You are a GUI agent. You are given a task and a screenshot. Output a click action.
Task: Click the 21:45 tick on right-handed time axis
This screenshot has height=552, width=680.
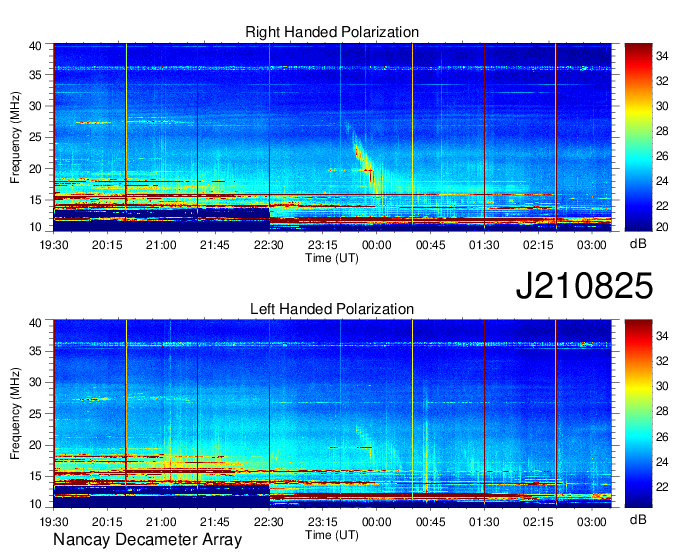click(x=215, y=245)
